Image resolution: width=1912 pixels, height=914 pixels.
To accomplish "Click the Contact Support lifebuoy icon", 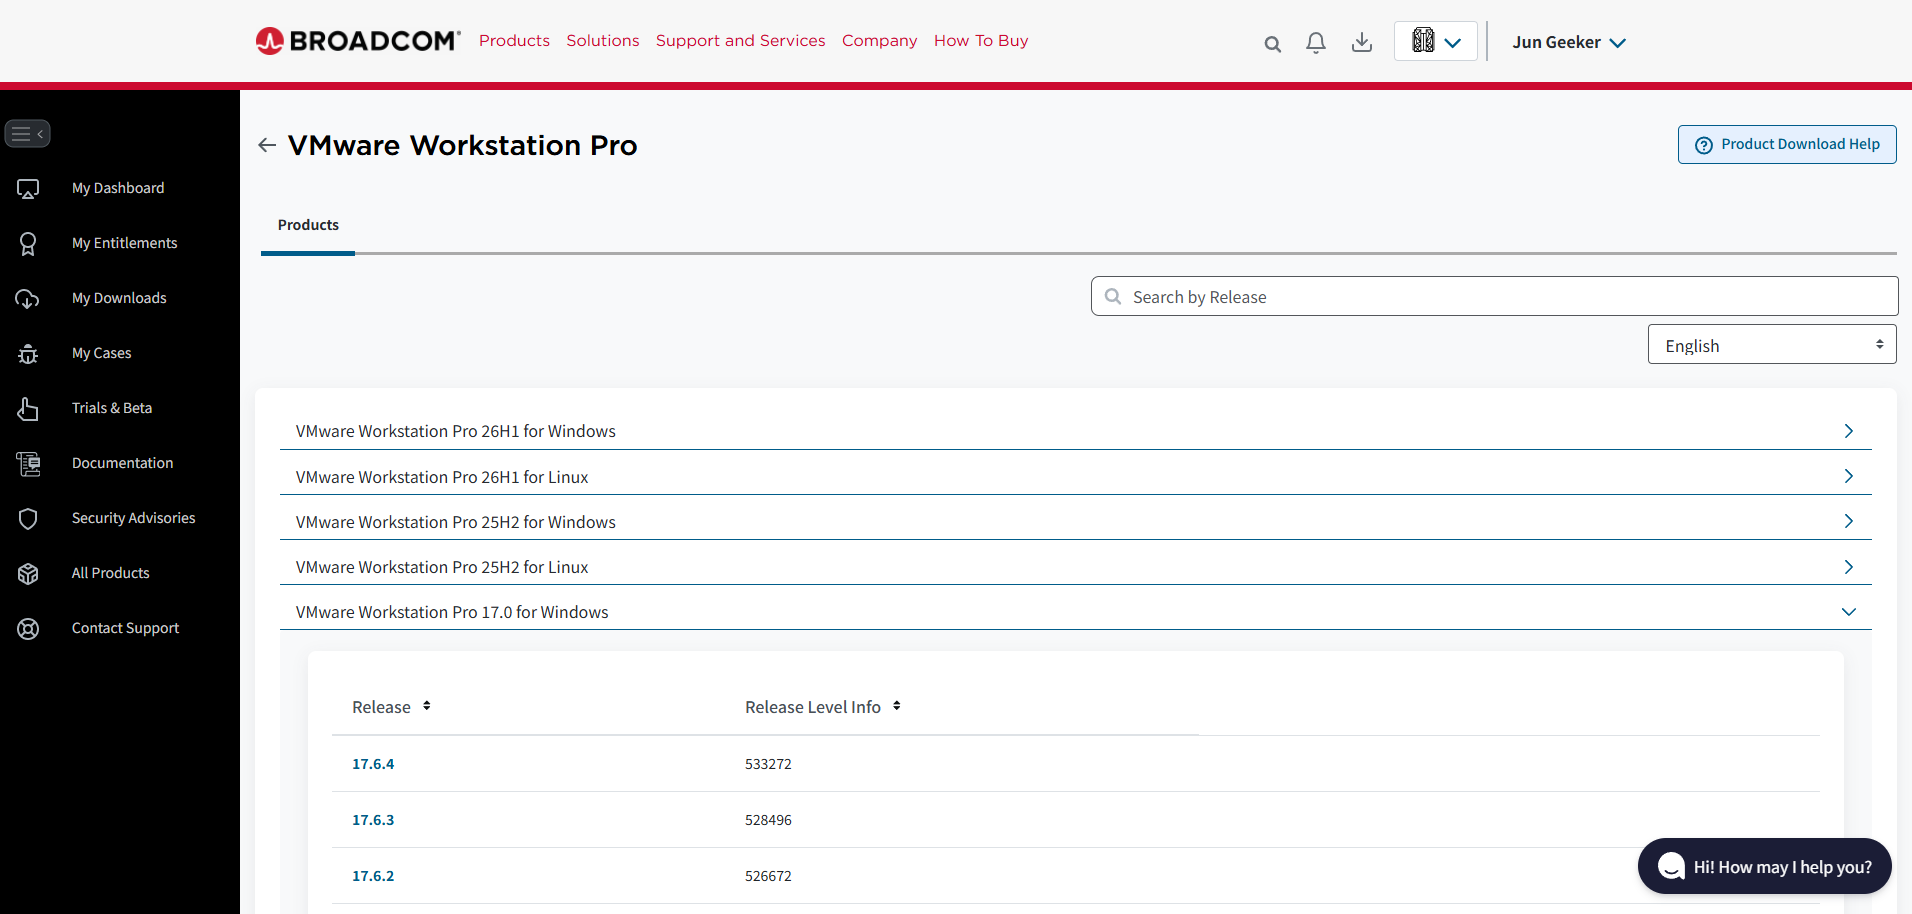I will pos(28,628).
